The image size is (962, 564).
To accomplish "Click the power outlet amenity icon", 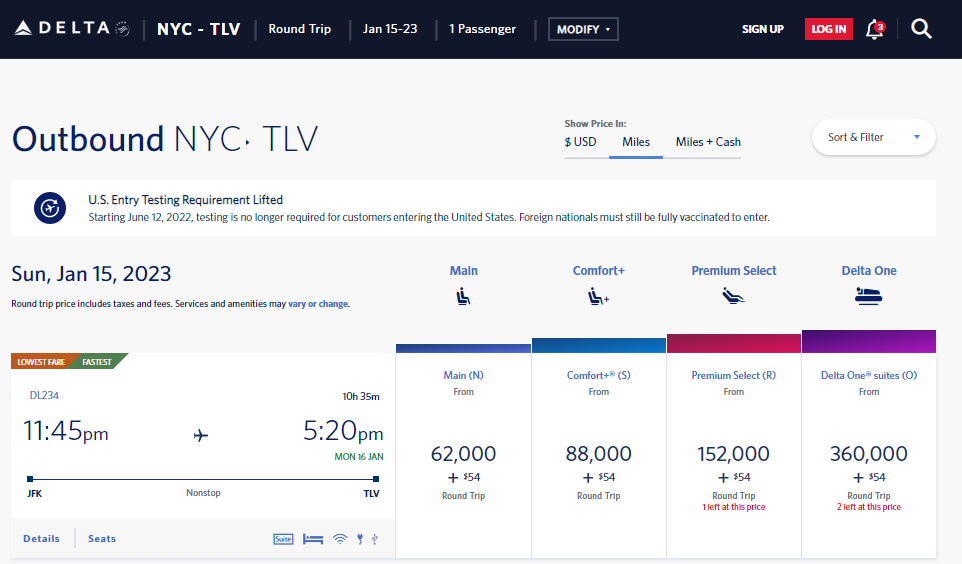I will (x=360, y=539).
